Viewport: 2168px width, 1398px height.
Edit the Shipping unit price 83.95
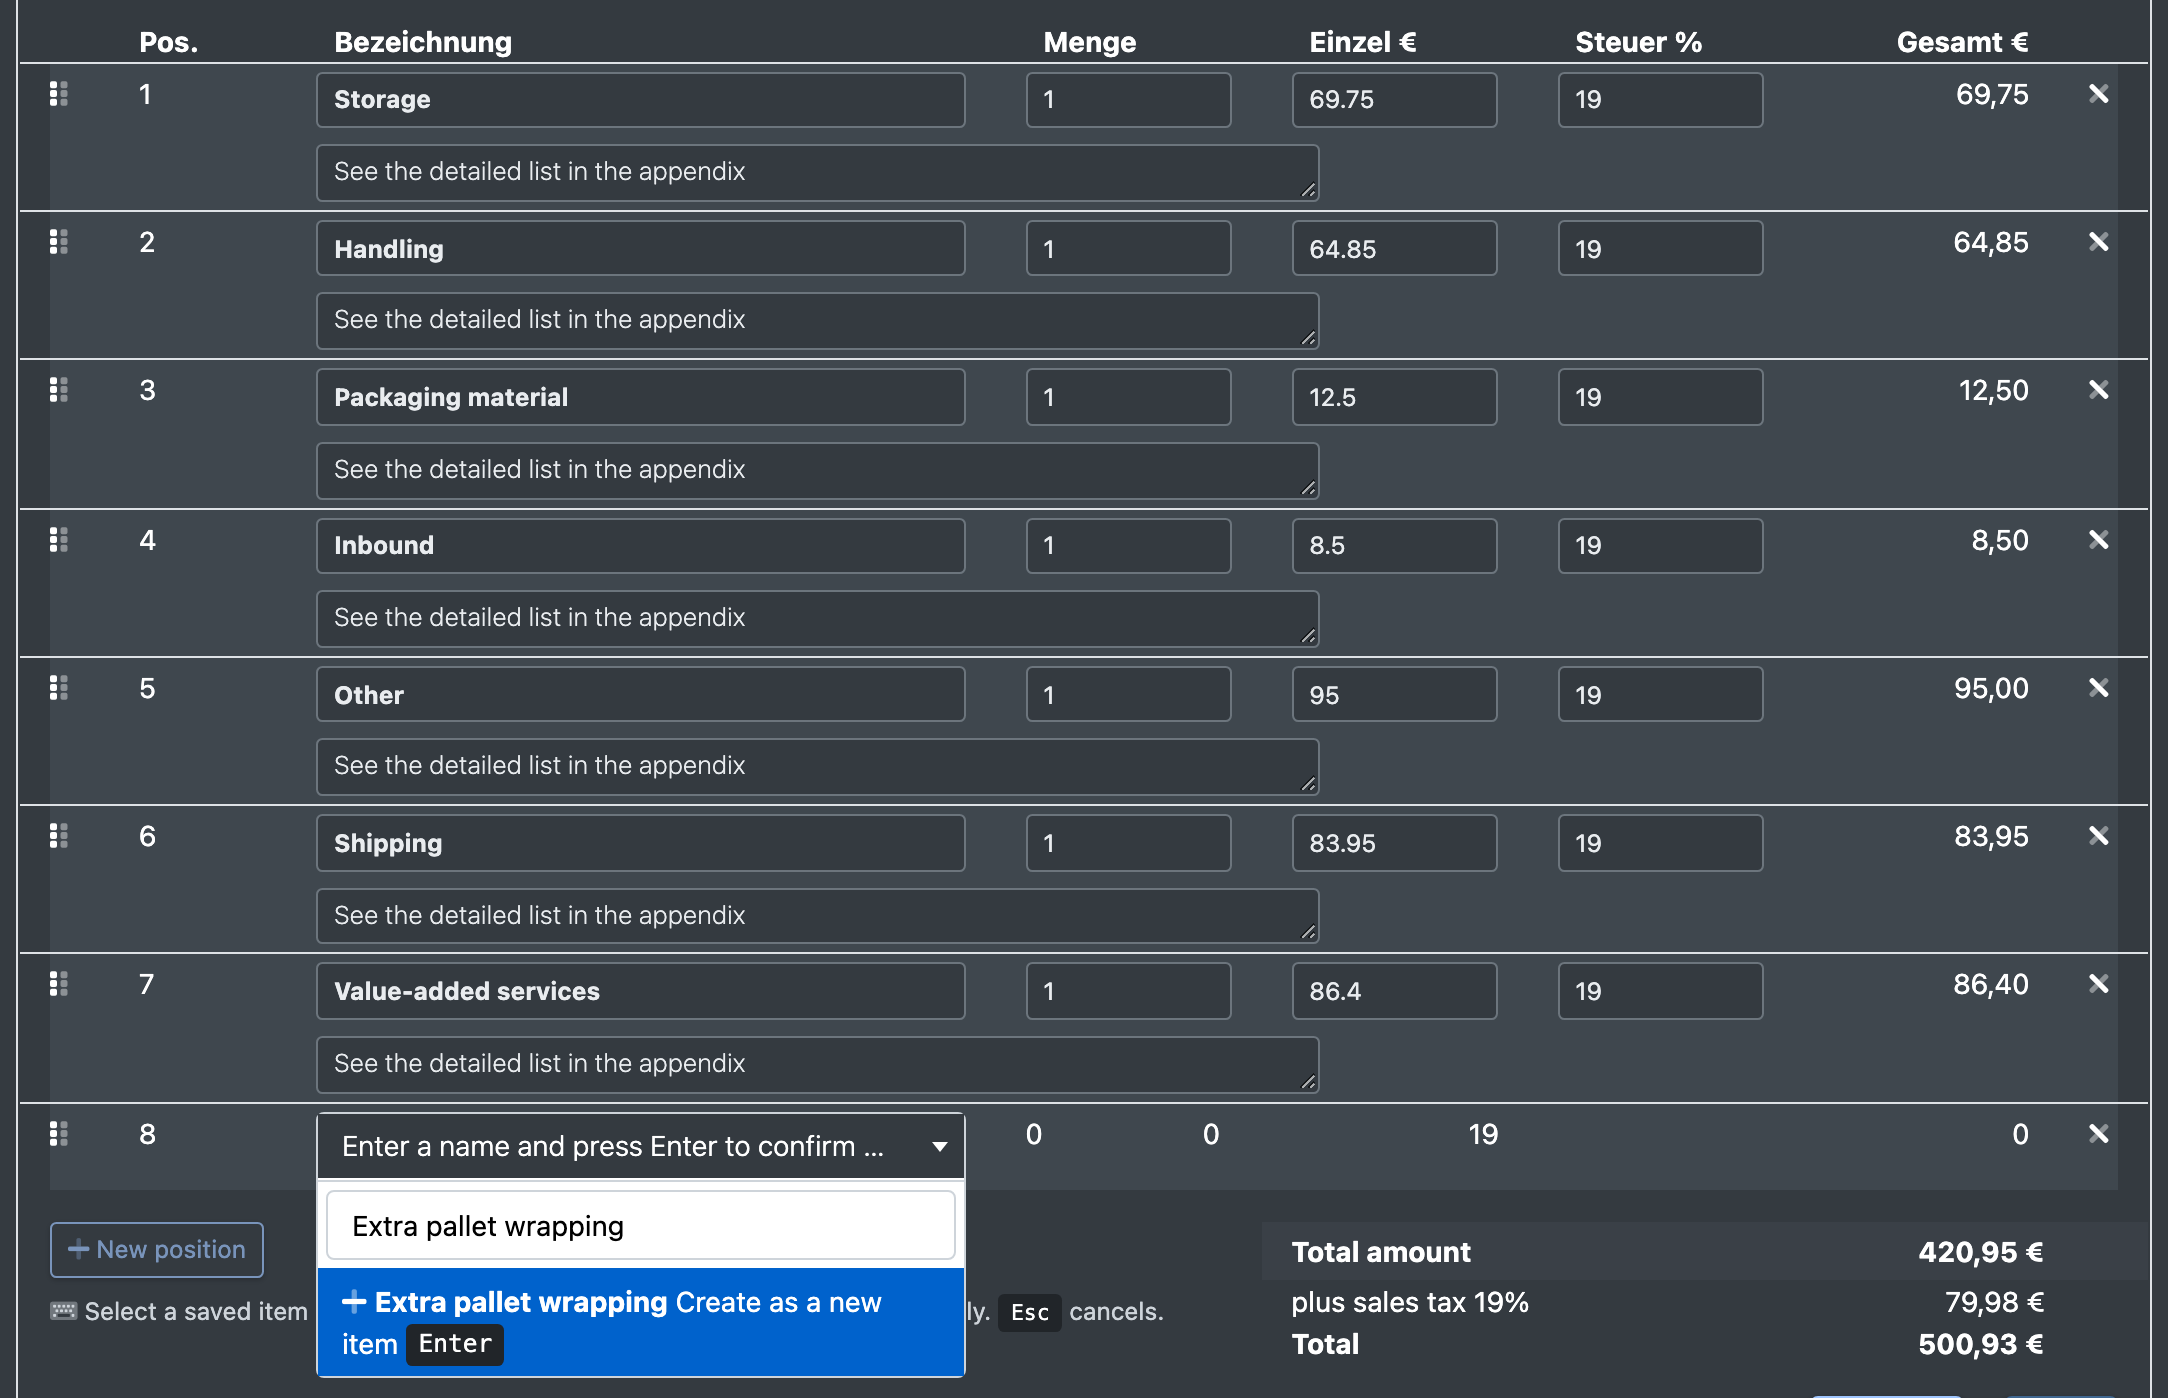pos(1394,843)
